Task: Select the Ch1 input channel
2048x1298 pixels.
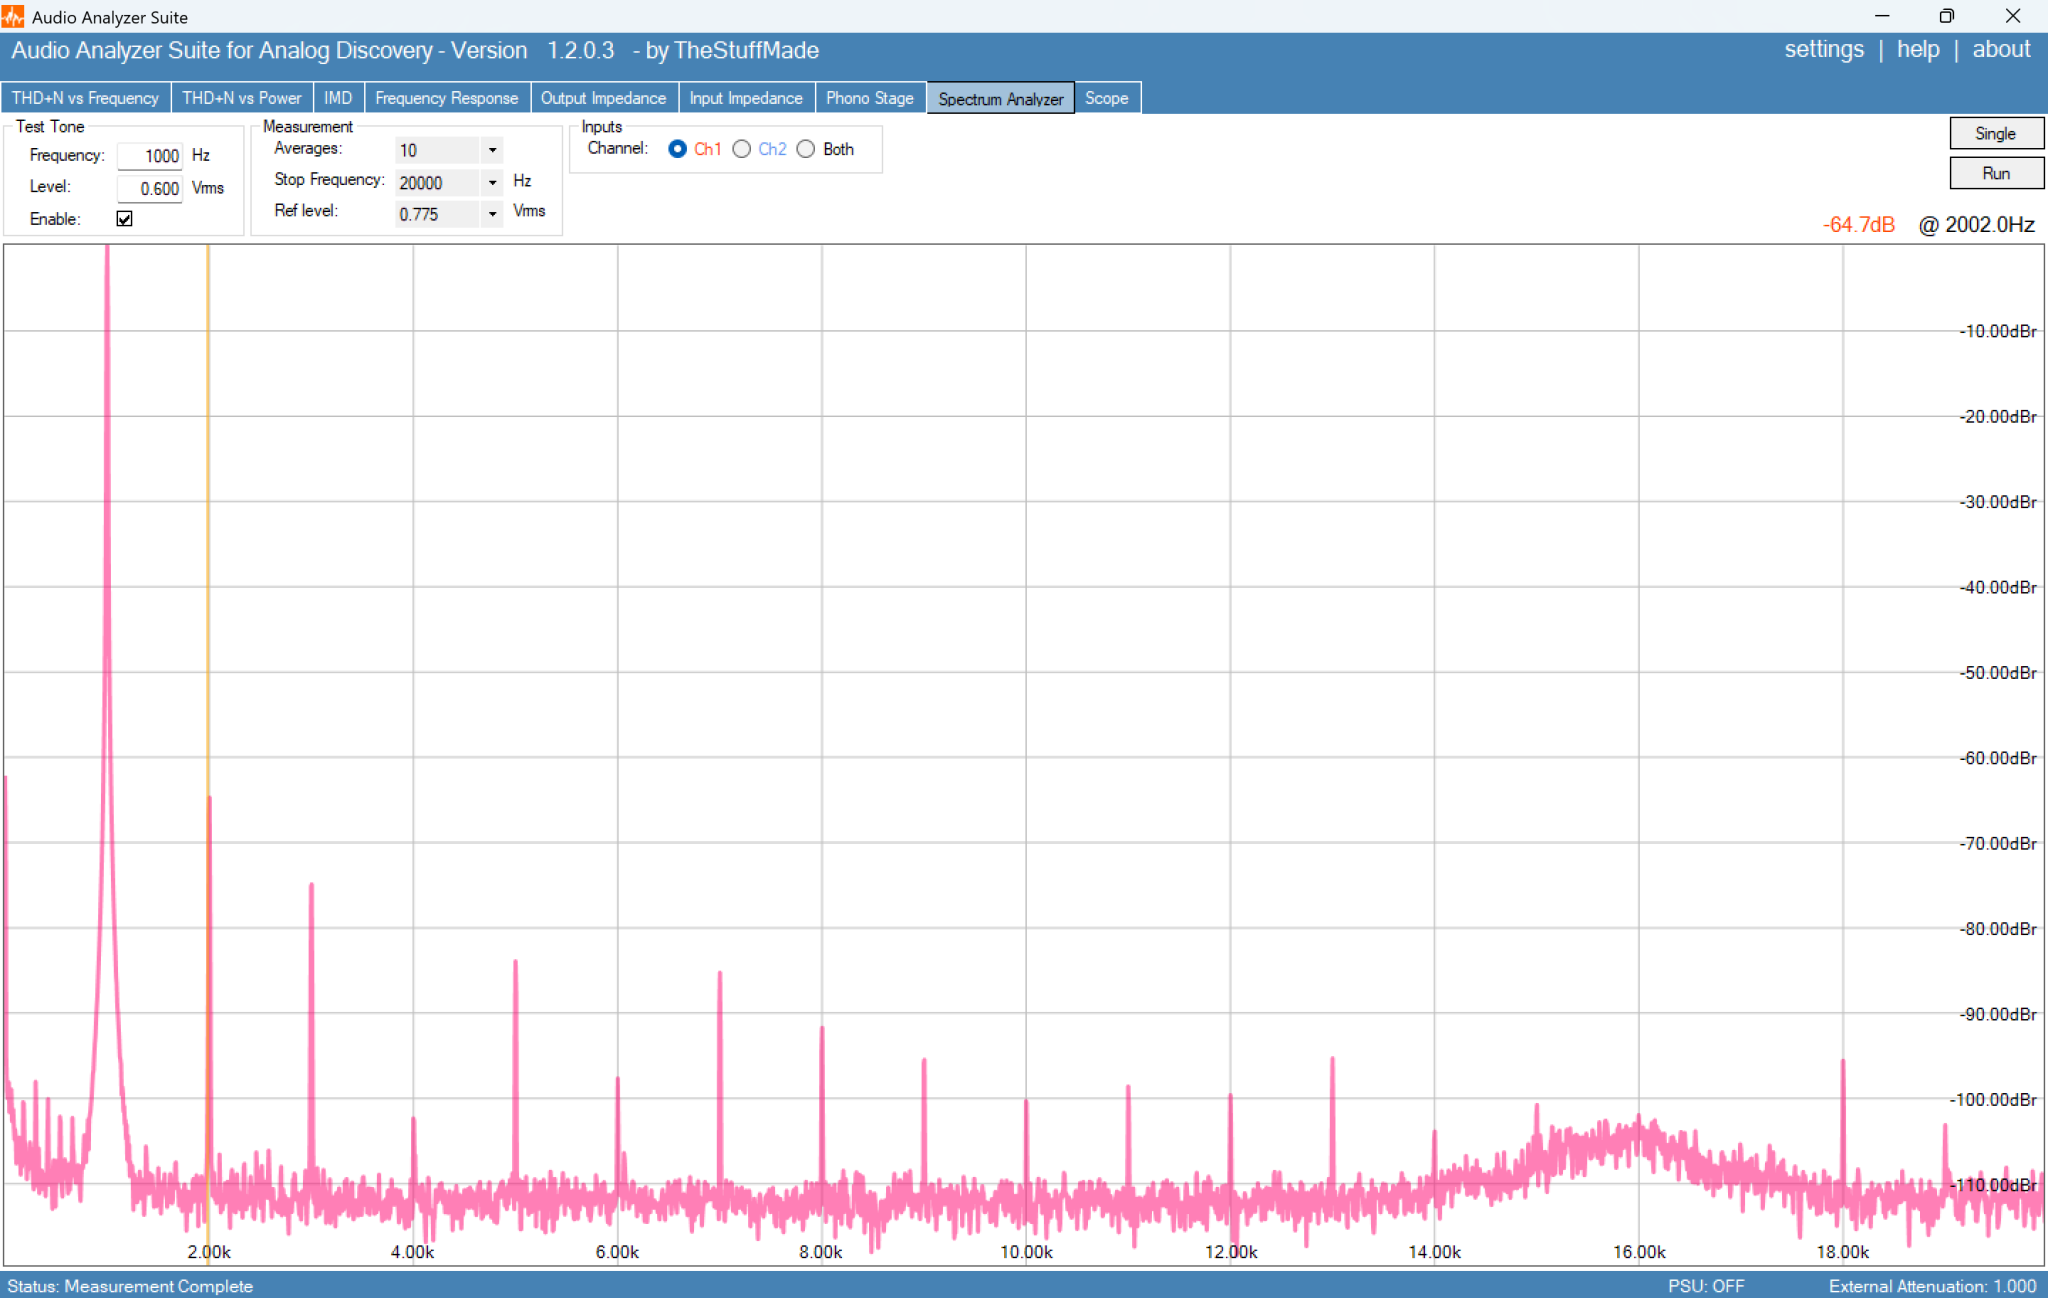Action: (678, 149)
